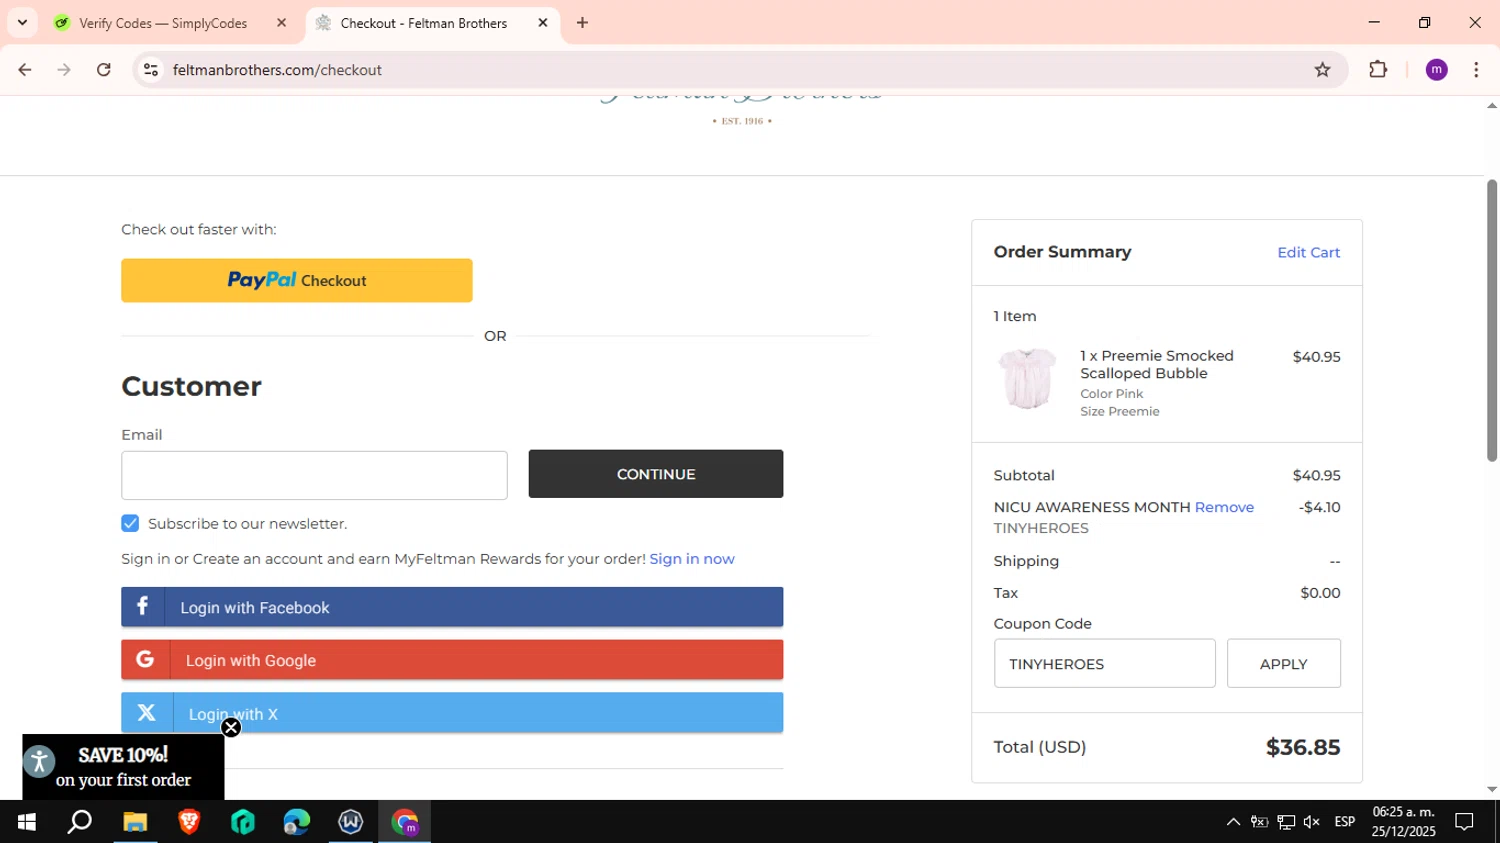Edit the TINYHEROES coupon code field
This screenshot has height=843, width=1500.
point(1104,664)
